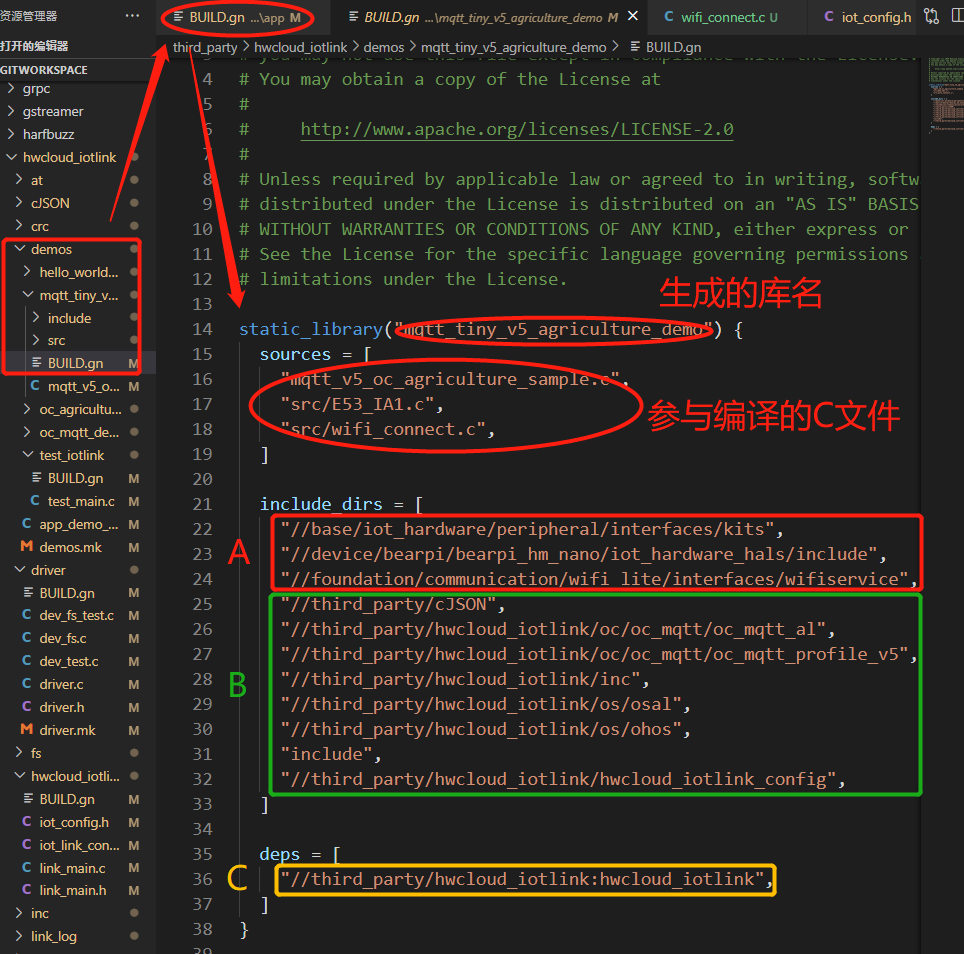Image resolution: width=964 pixels, height=954 pixels.
Task: Open link_main.c file
Action: point(77,868)
